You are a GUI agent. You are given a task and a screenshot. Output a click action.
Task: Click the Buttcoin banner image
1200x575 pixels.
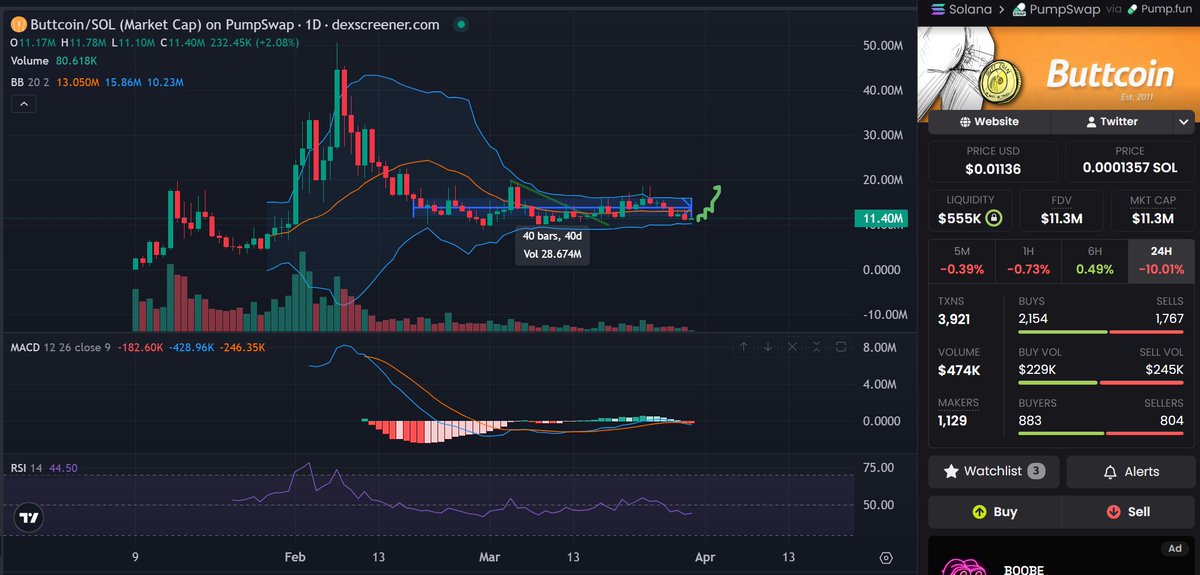click(x=1058, y=68)
